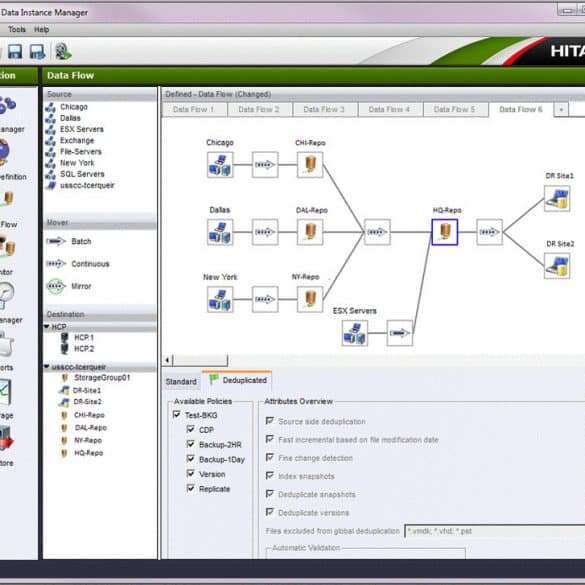
Task: Click the Save floppy disk icon
Action: pos(15,51)
